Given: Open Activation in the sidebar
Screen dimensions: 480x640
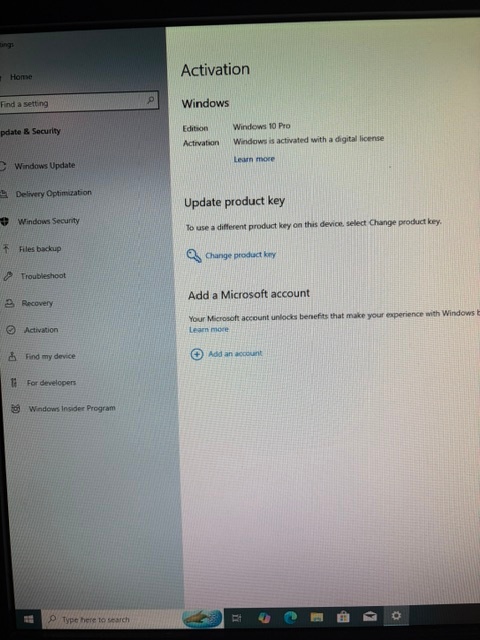Looking at the screenshot, I should point(41,330).
